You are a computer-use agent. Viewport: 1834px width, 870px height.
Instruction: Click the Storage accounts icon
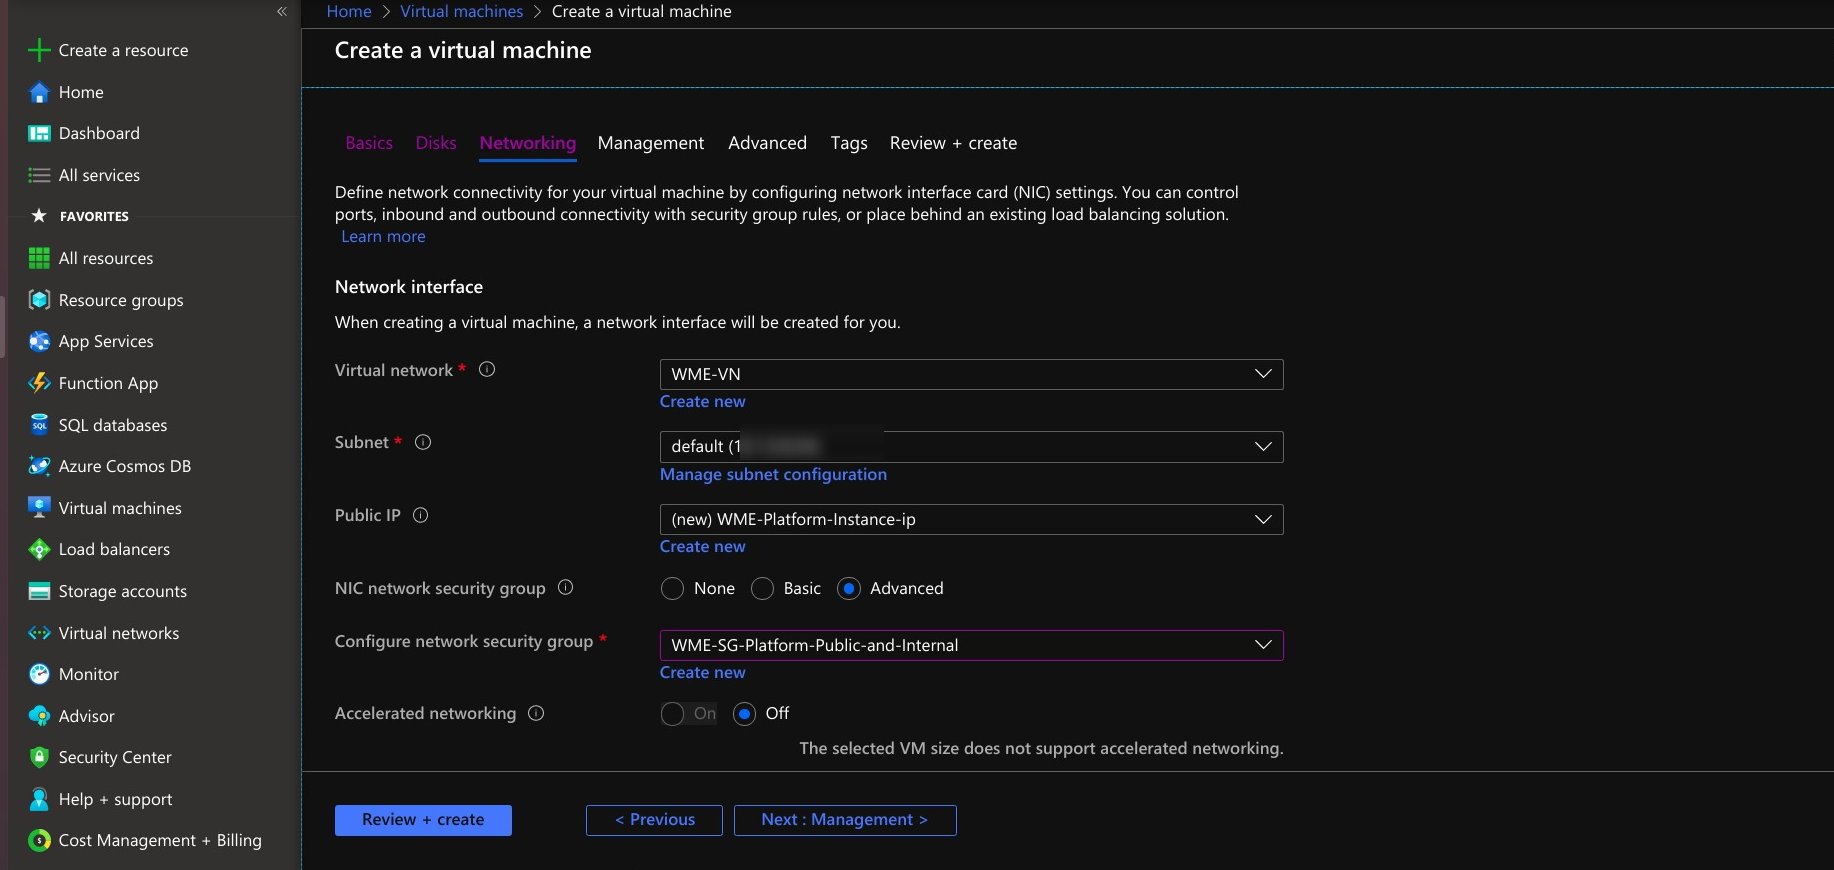click(x=39, y=591)
